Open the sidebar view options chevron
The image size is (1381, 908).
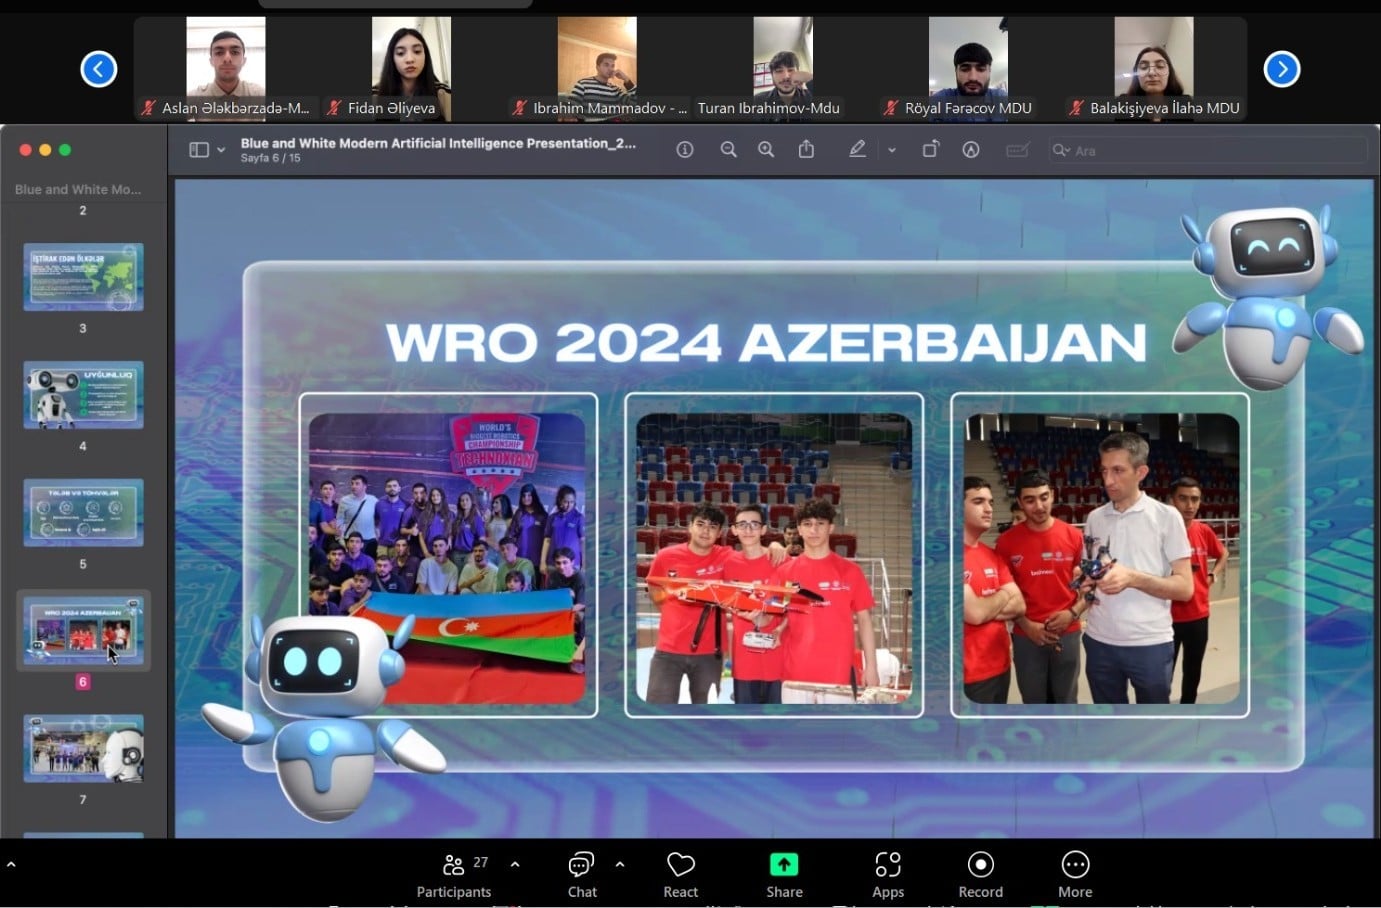(221, 150)
